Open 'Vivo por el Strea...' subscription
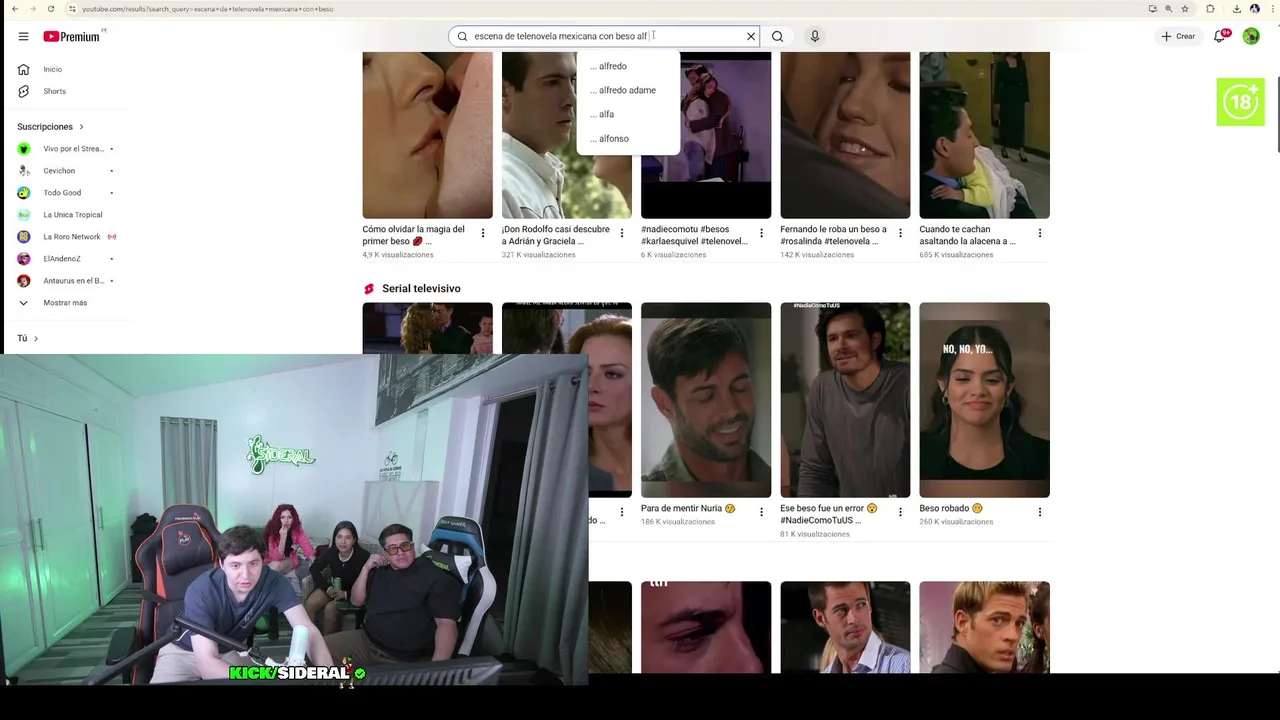The width and height of the screenshot is (1280, 720). [65, 149]
